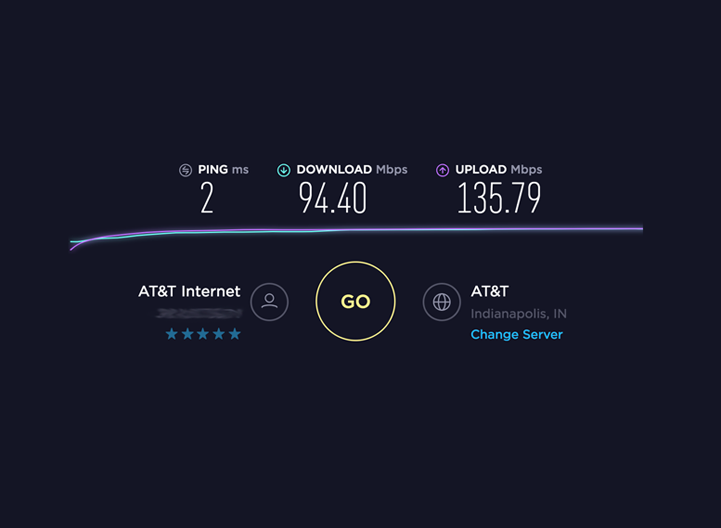Select the ping latency icon

(x=185, y=170)
